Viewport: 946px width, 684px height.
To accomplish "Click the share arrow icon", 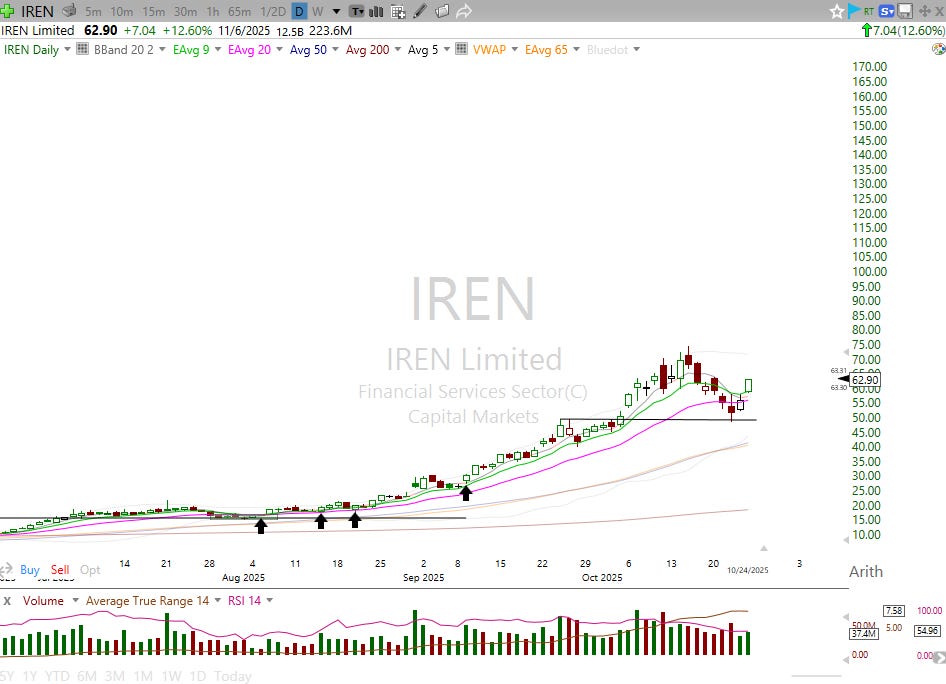I will (x=463, y=11).
